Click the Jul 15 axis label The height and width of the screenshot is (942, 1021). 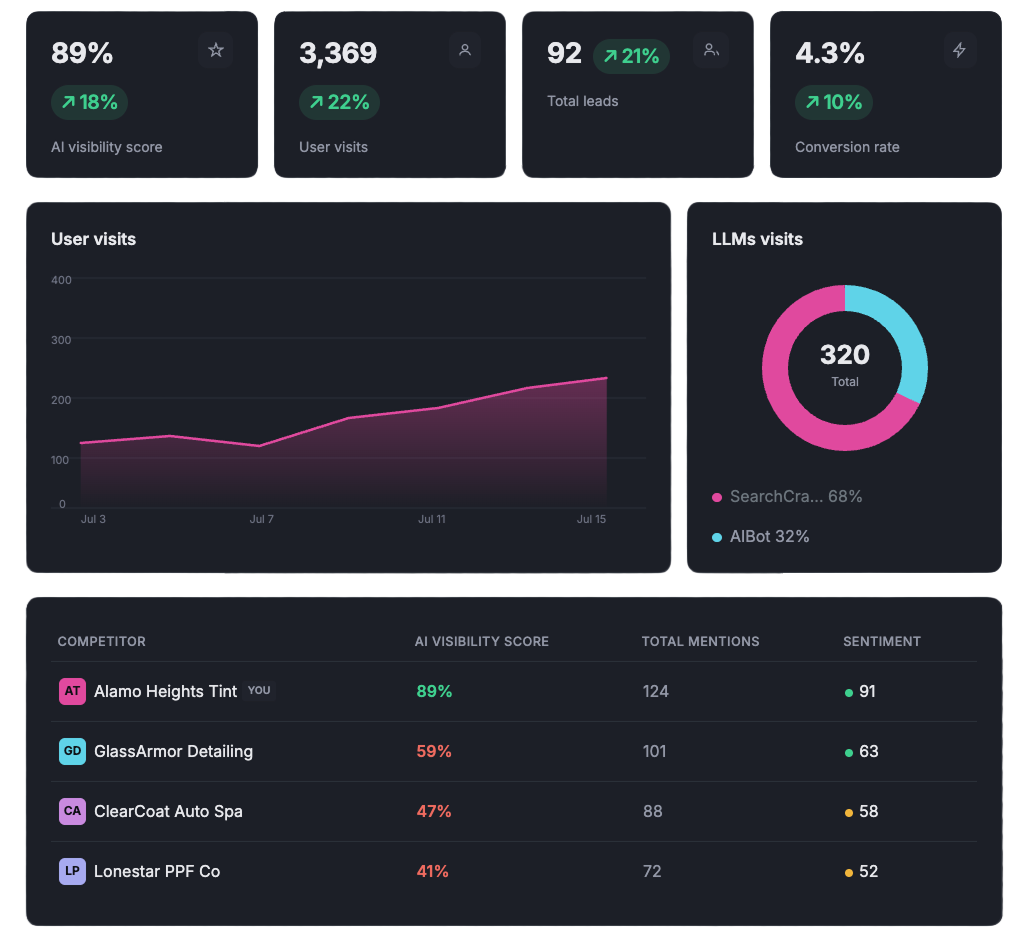click(591, 519)
